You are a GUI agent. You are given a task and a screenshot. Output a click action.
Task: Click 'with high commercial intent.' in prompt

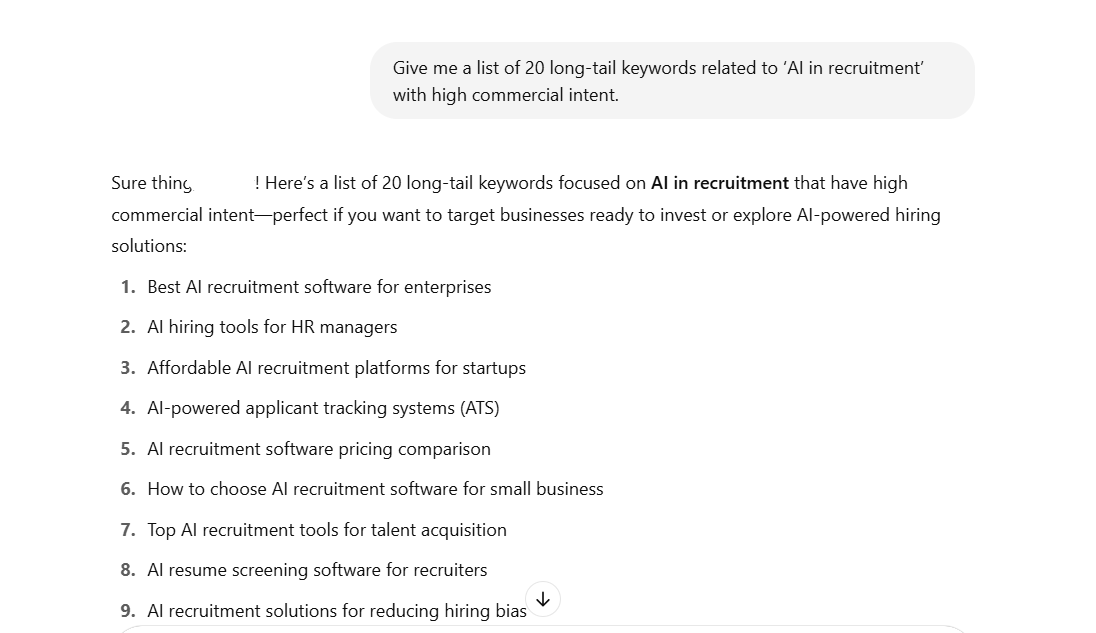click(505, 95)
